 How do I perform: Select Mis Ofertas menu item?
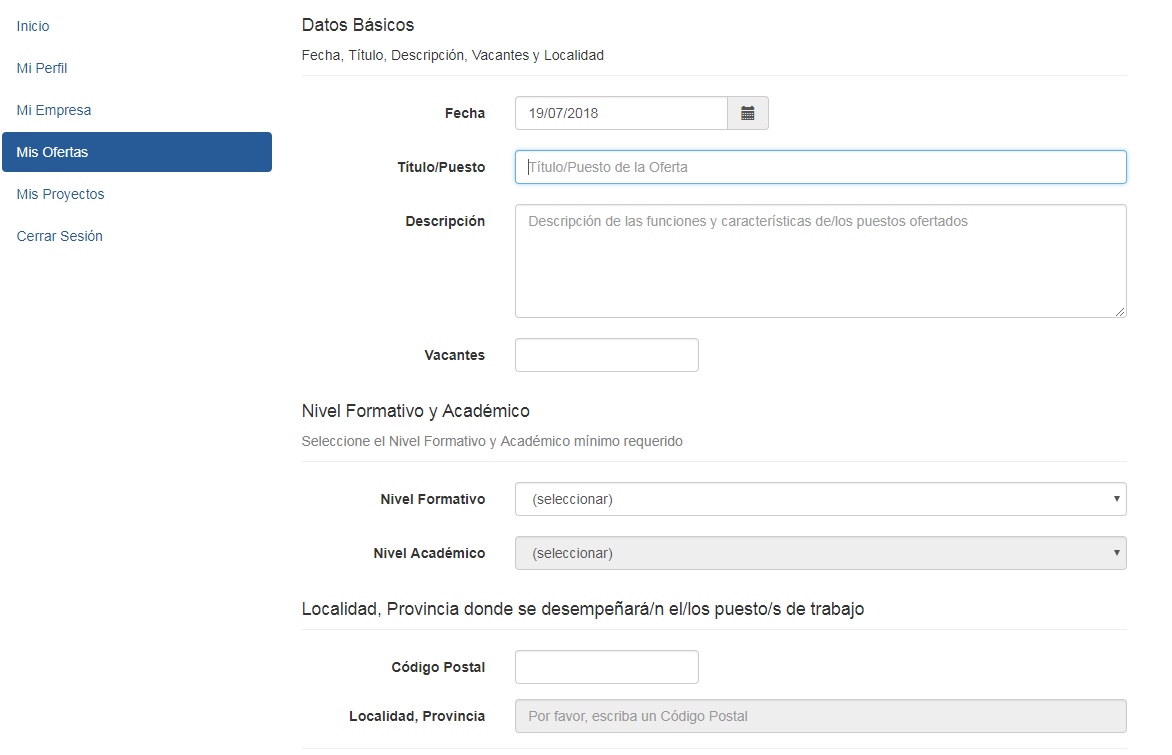pyautogui.click(x=137, y=152)
